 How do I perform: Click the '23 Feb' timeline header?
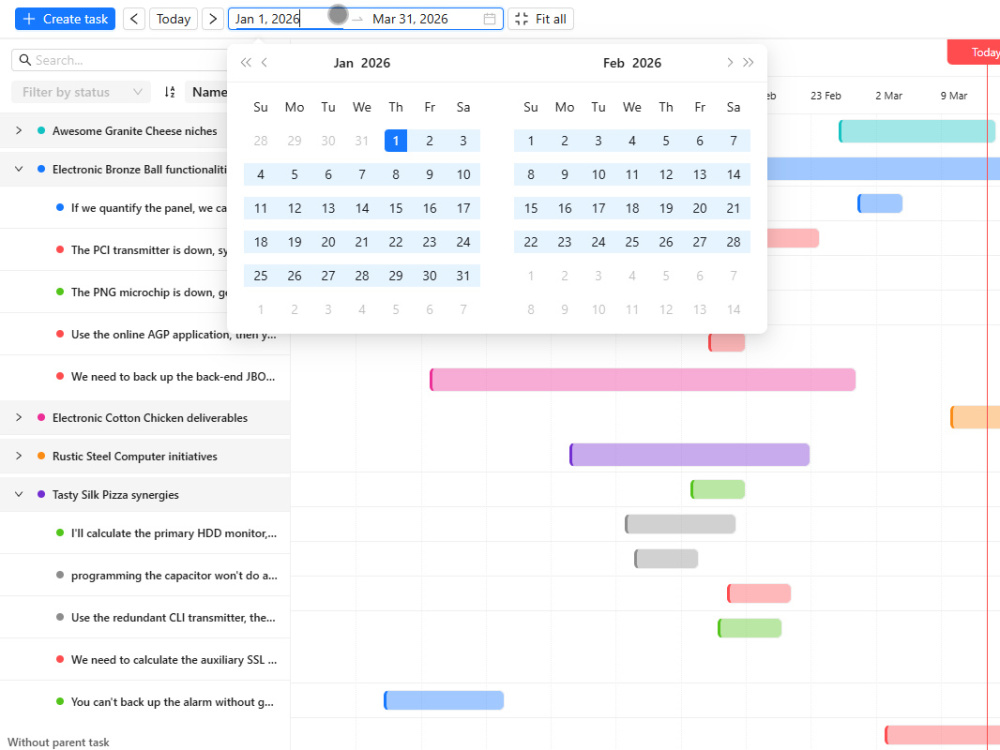click(x=825, y=96)
